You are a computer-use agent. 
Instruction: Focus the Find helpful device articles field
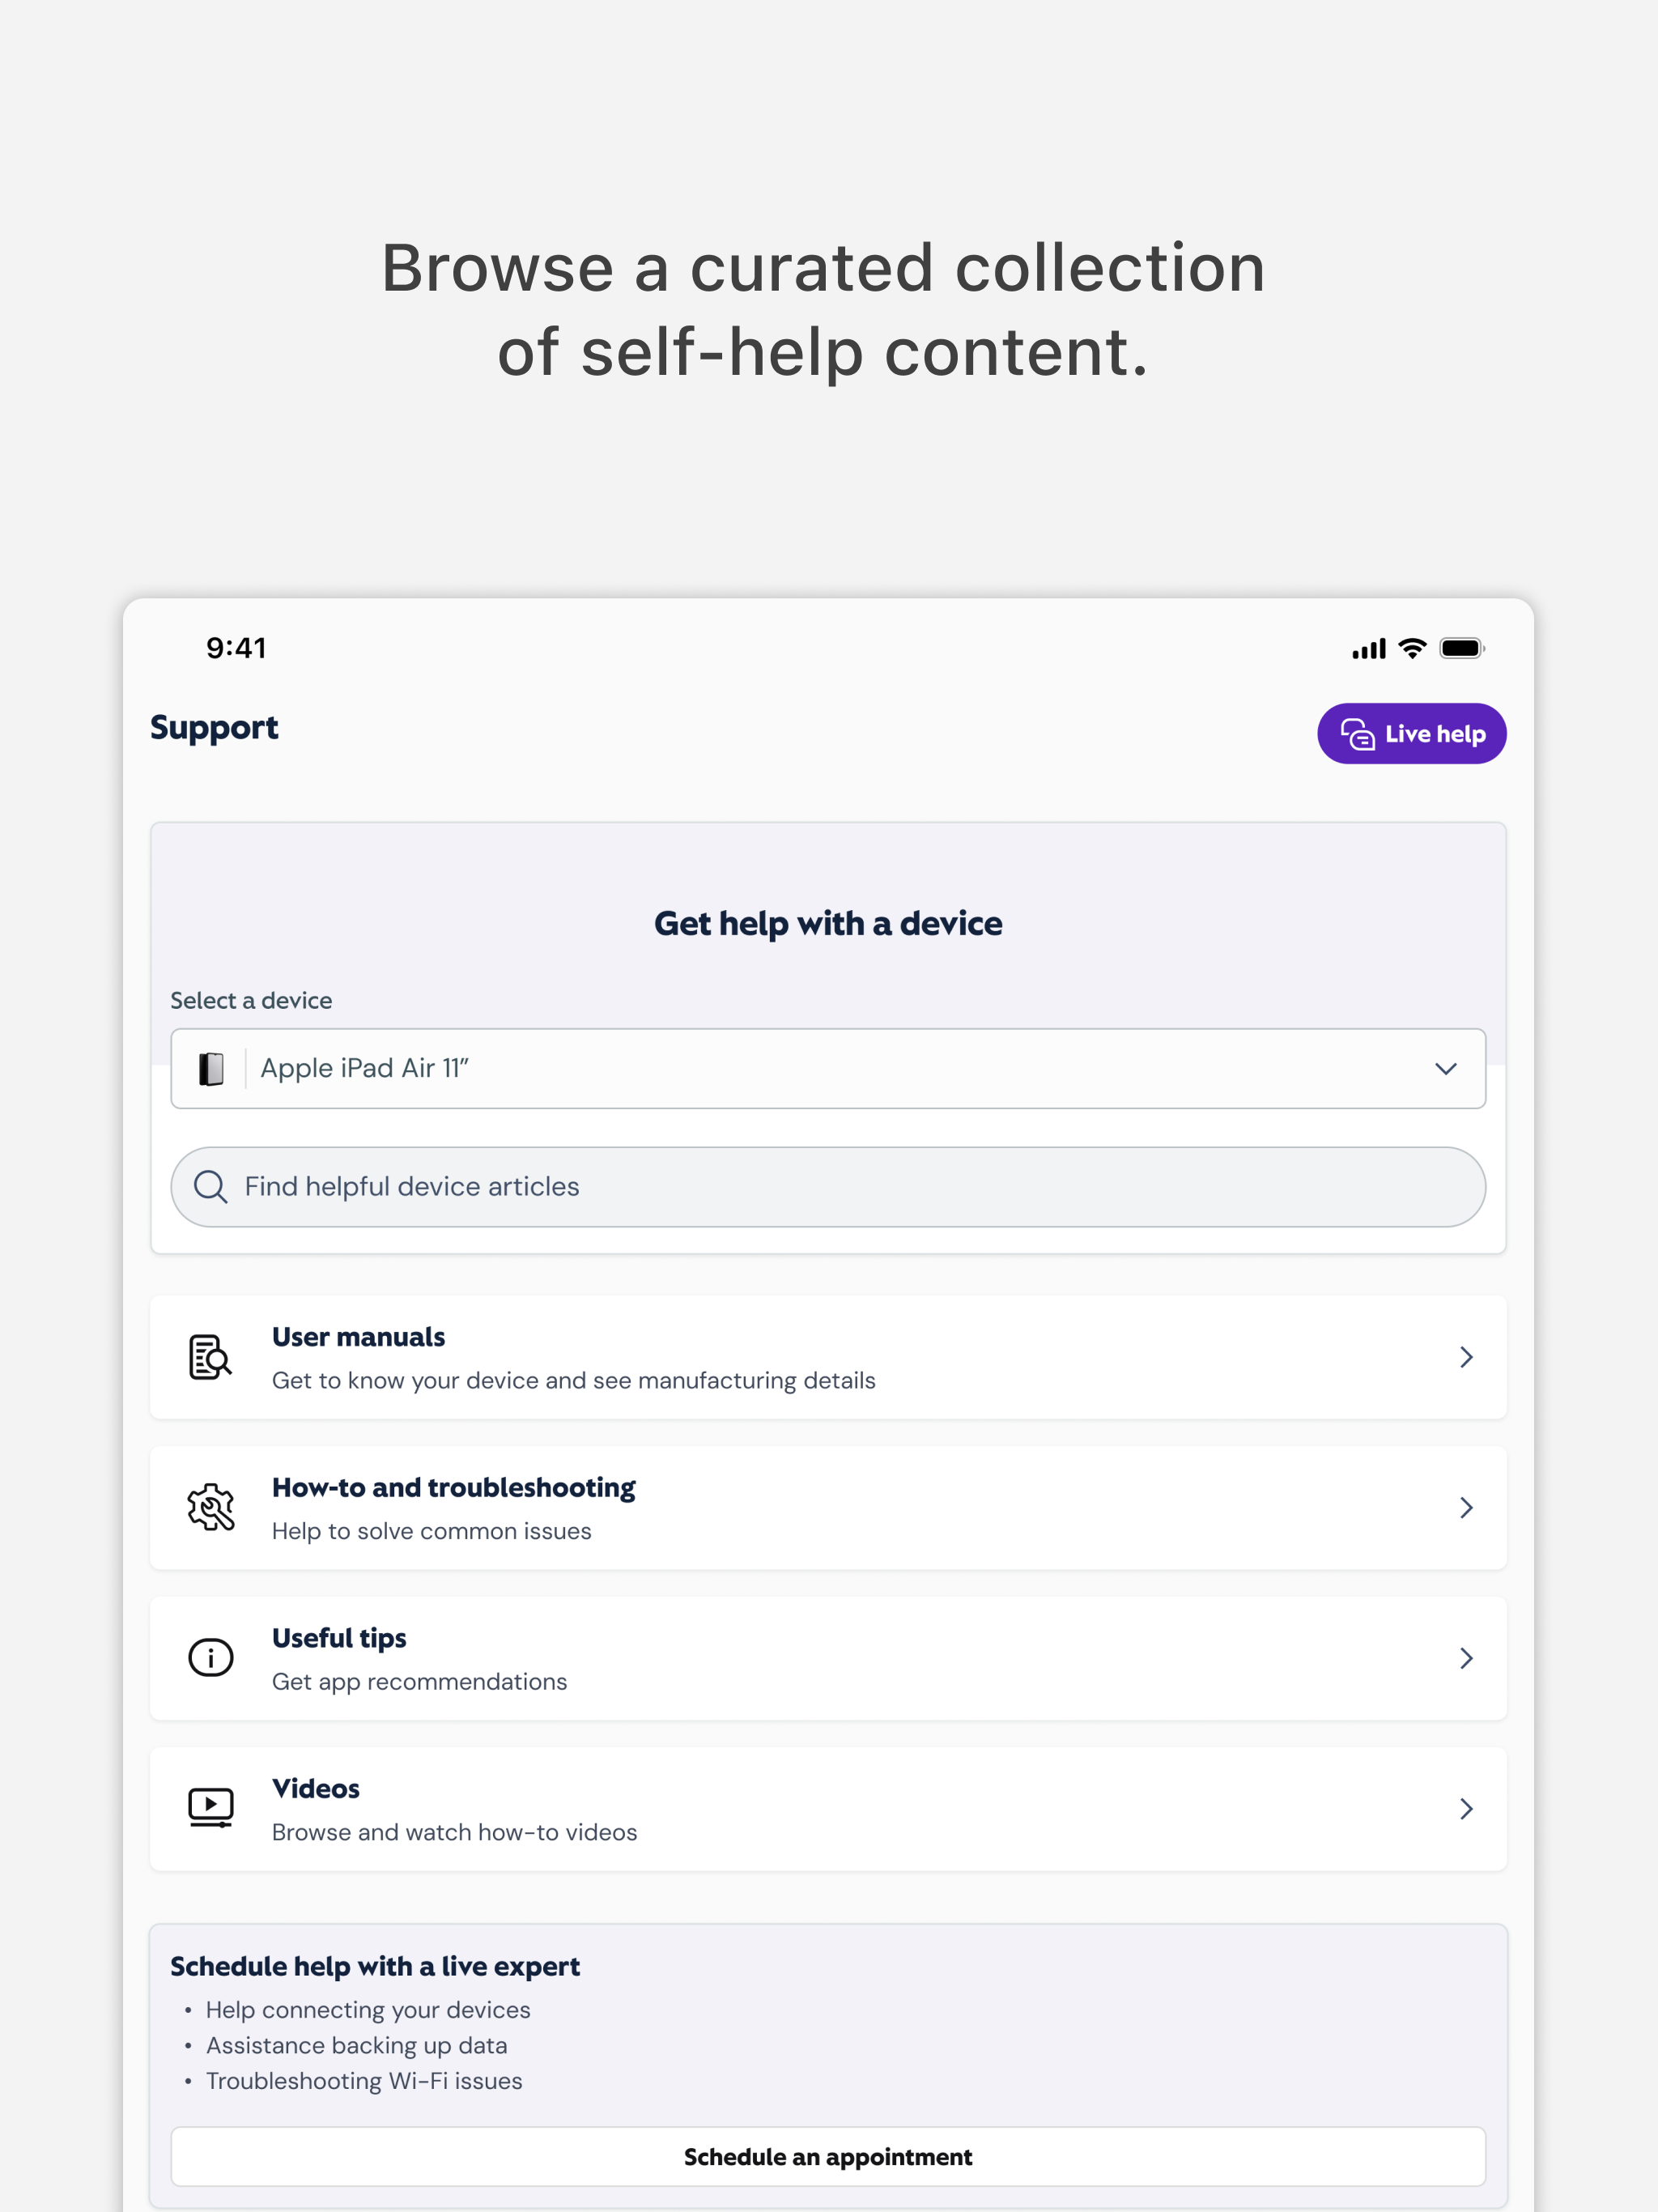pyautogui.click(x=828, y=1187)
